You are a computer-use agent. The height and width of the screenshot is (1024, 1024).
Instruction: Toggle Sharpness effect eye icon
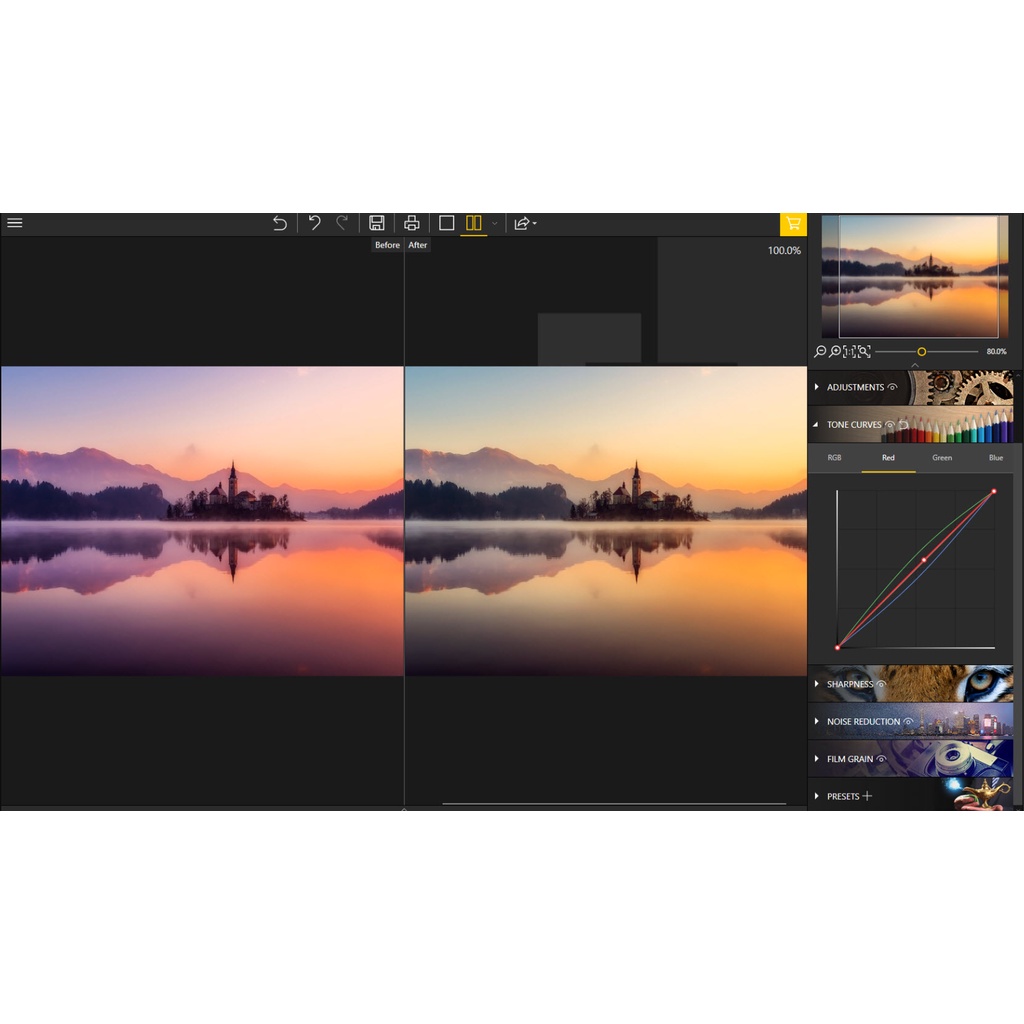881,684
